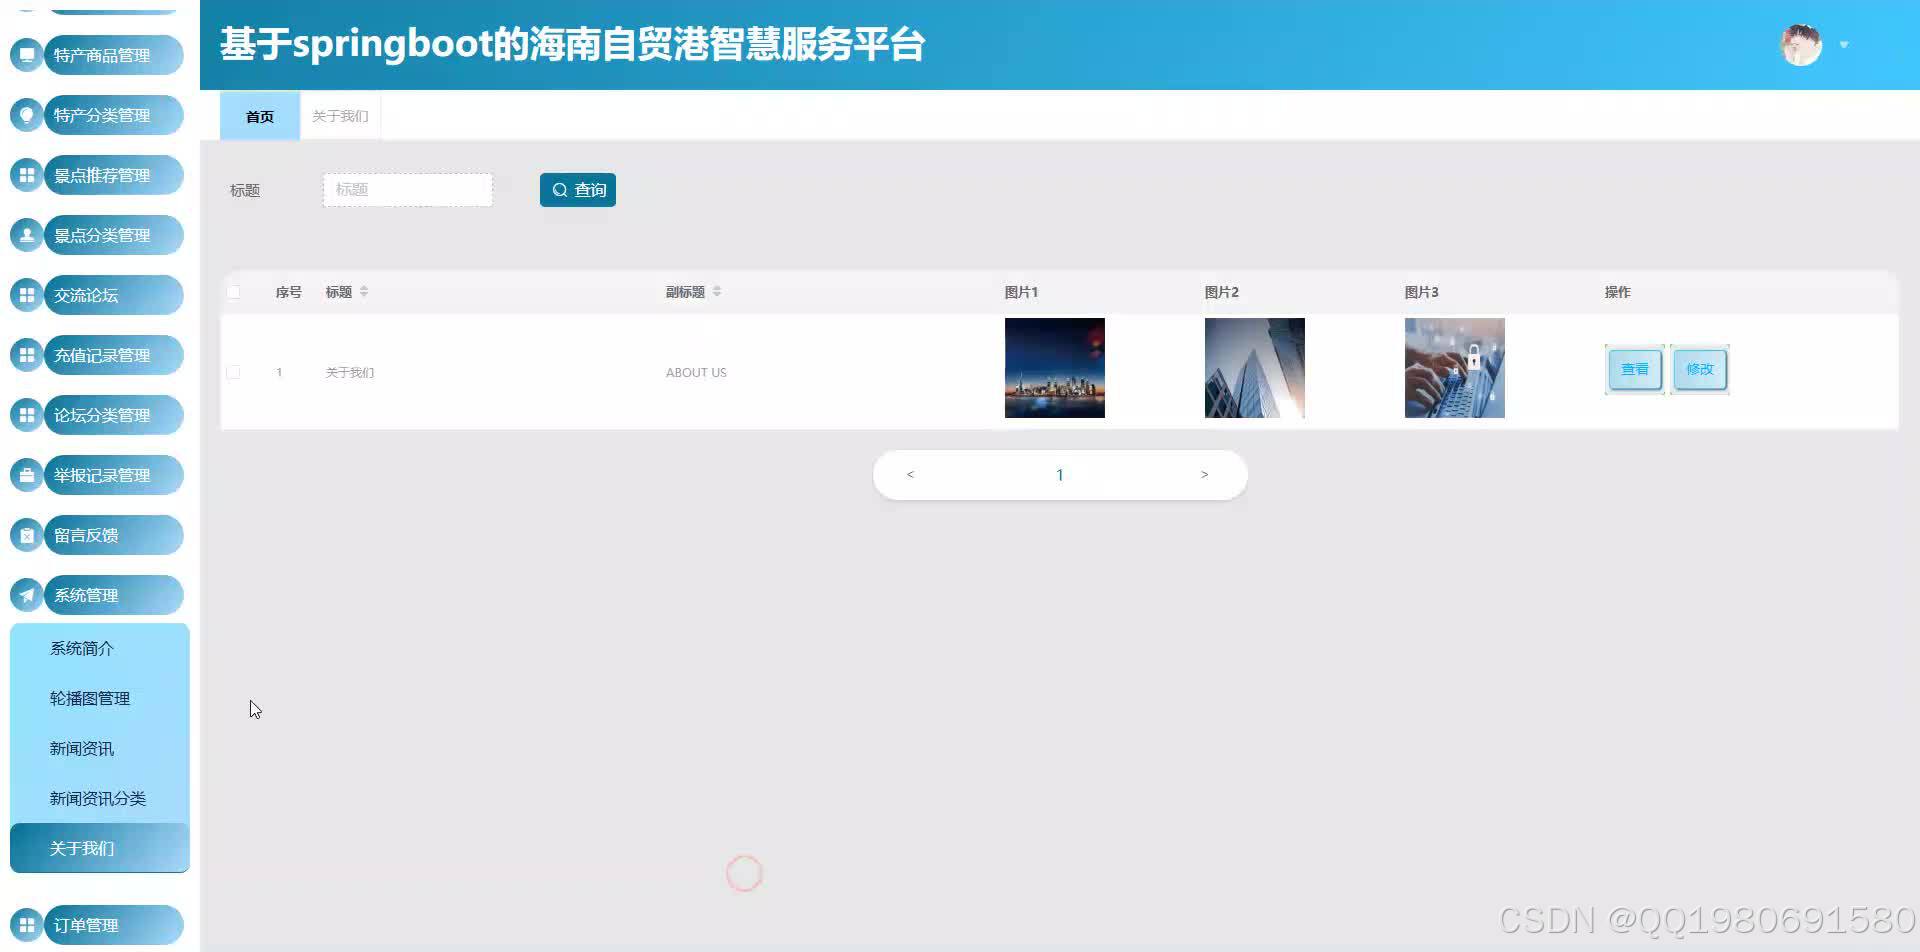Open 系统管理 via its paper-plane icon
Viewport: 1920px width, 952px height.
click(x=26, y=594)
